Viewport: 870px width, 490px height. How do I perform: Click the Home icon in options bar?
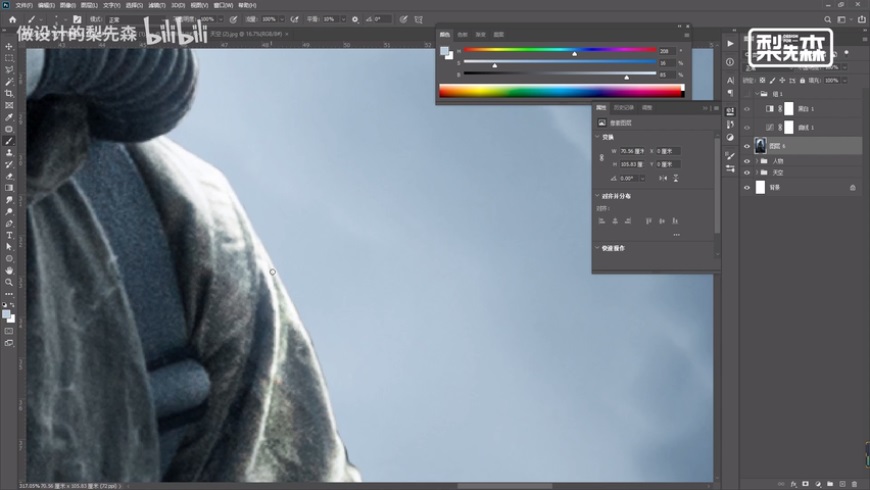pyautogui.click(x=12, y=19)
